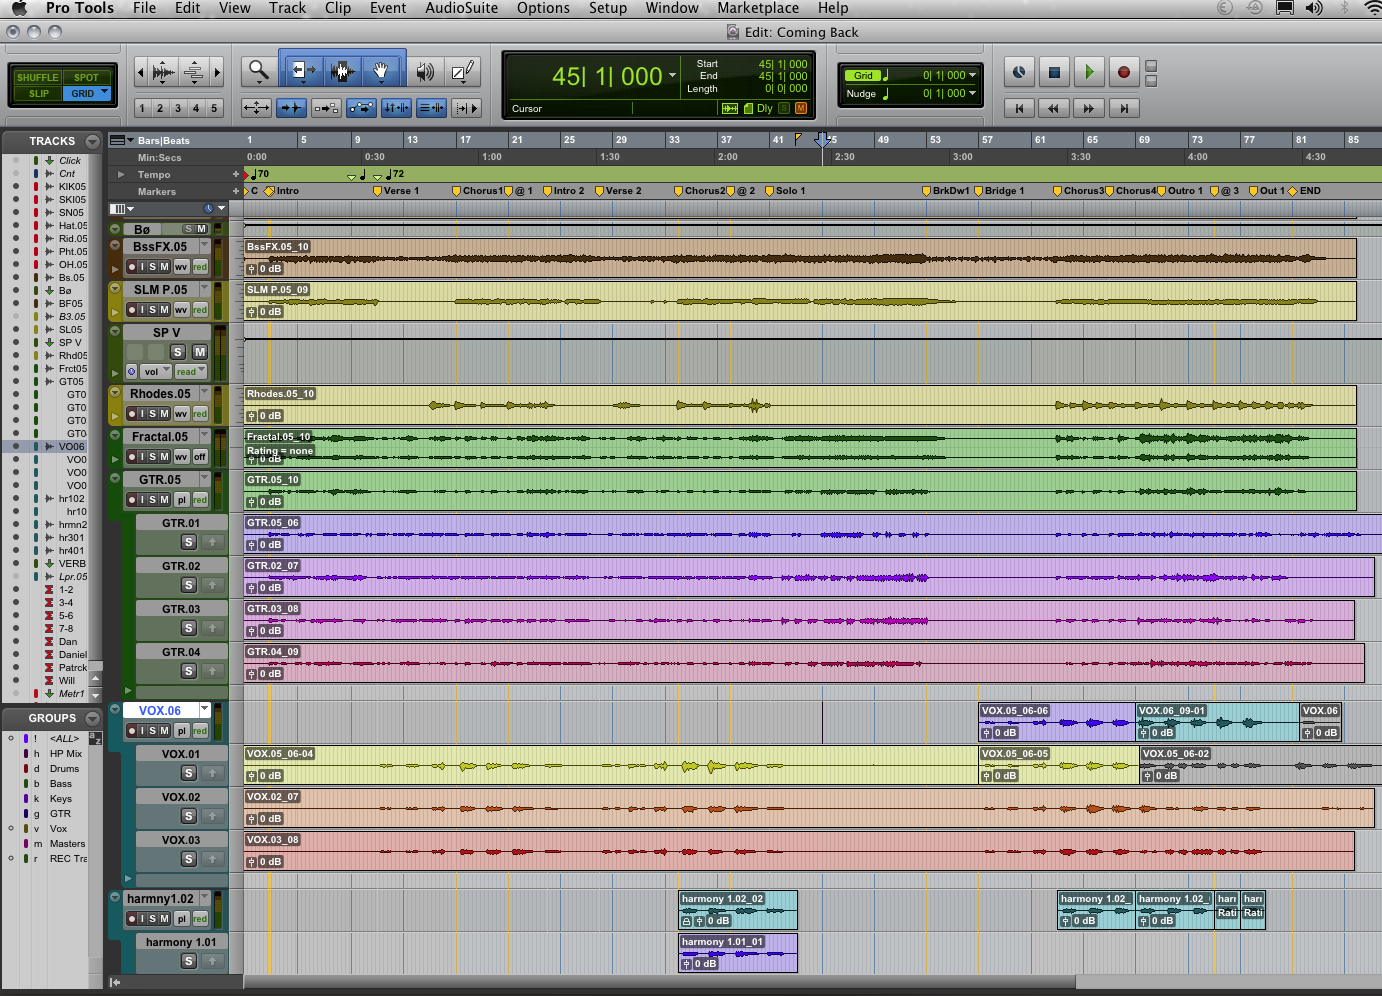Start playback

tap(1089, 72)
